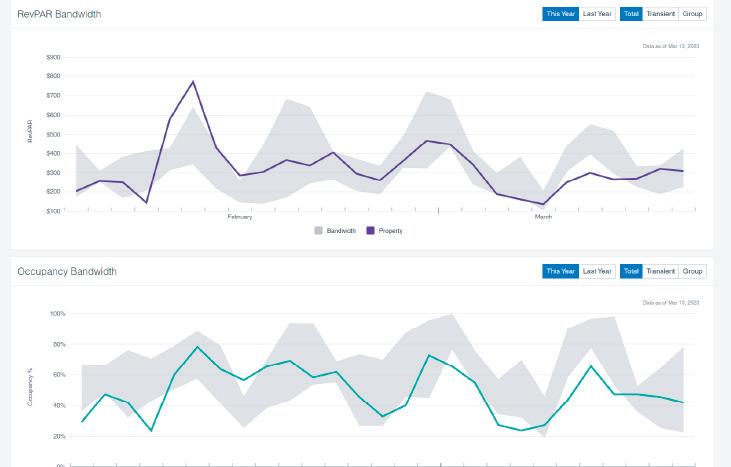The height and width of the screenshot is (467, 731).
Task: Switch RevPAR Bandwidth chart to Last Year
Action: [597, 14]
